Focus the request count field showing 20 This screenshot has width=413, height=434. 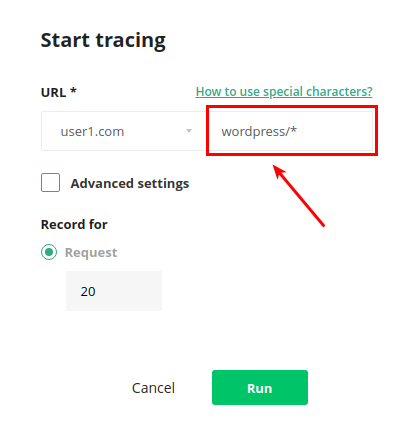coord(114,291)
